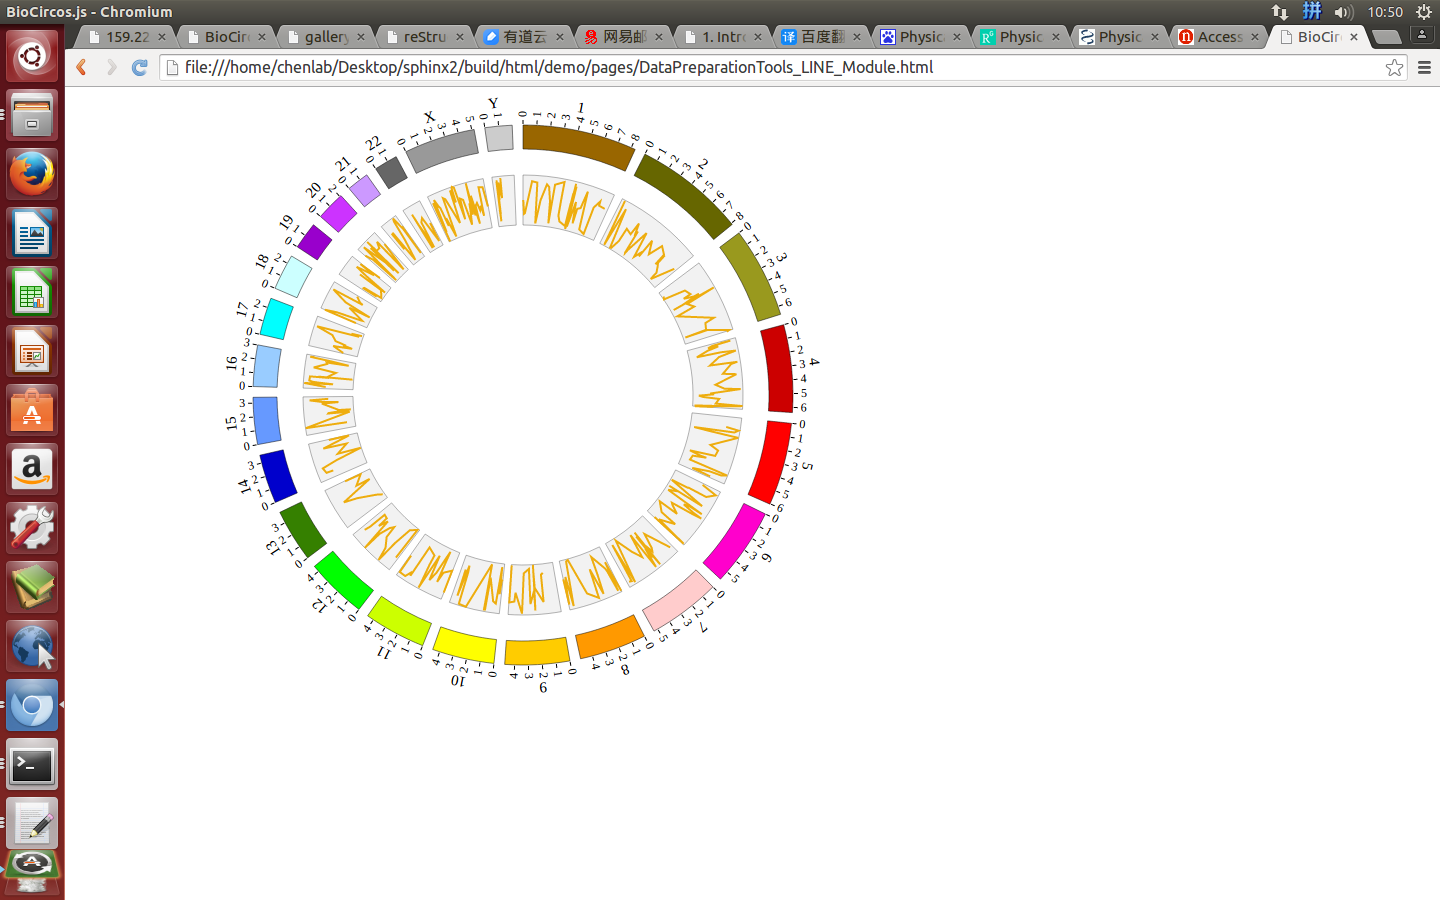Click line plot track under chromosome 2

point(648,242)
